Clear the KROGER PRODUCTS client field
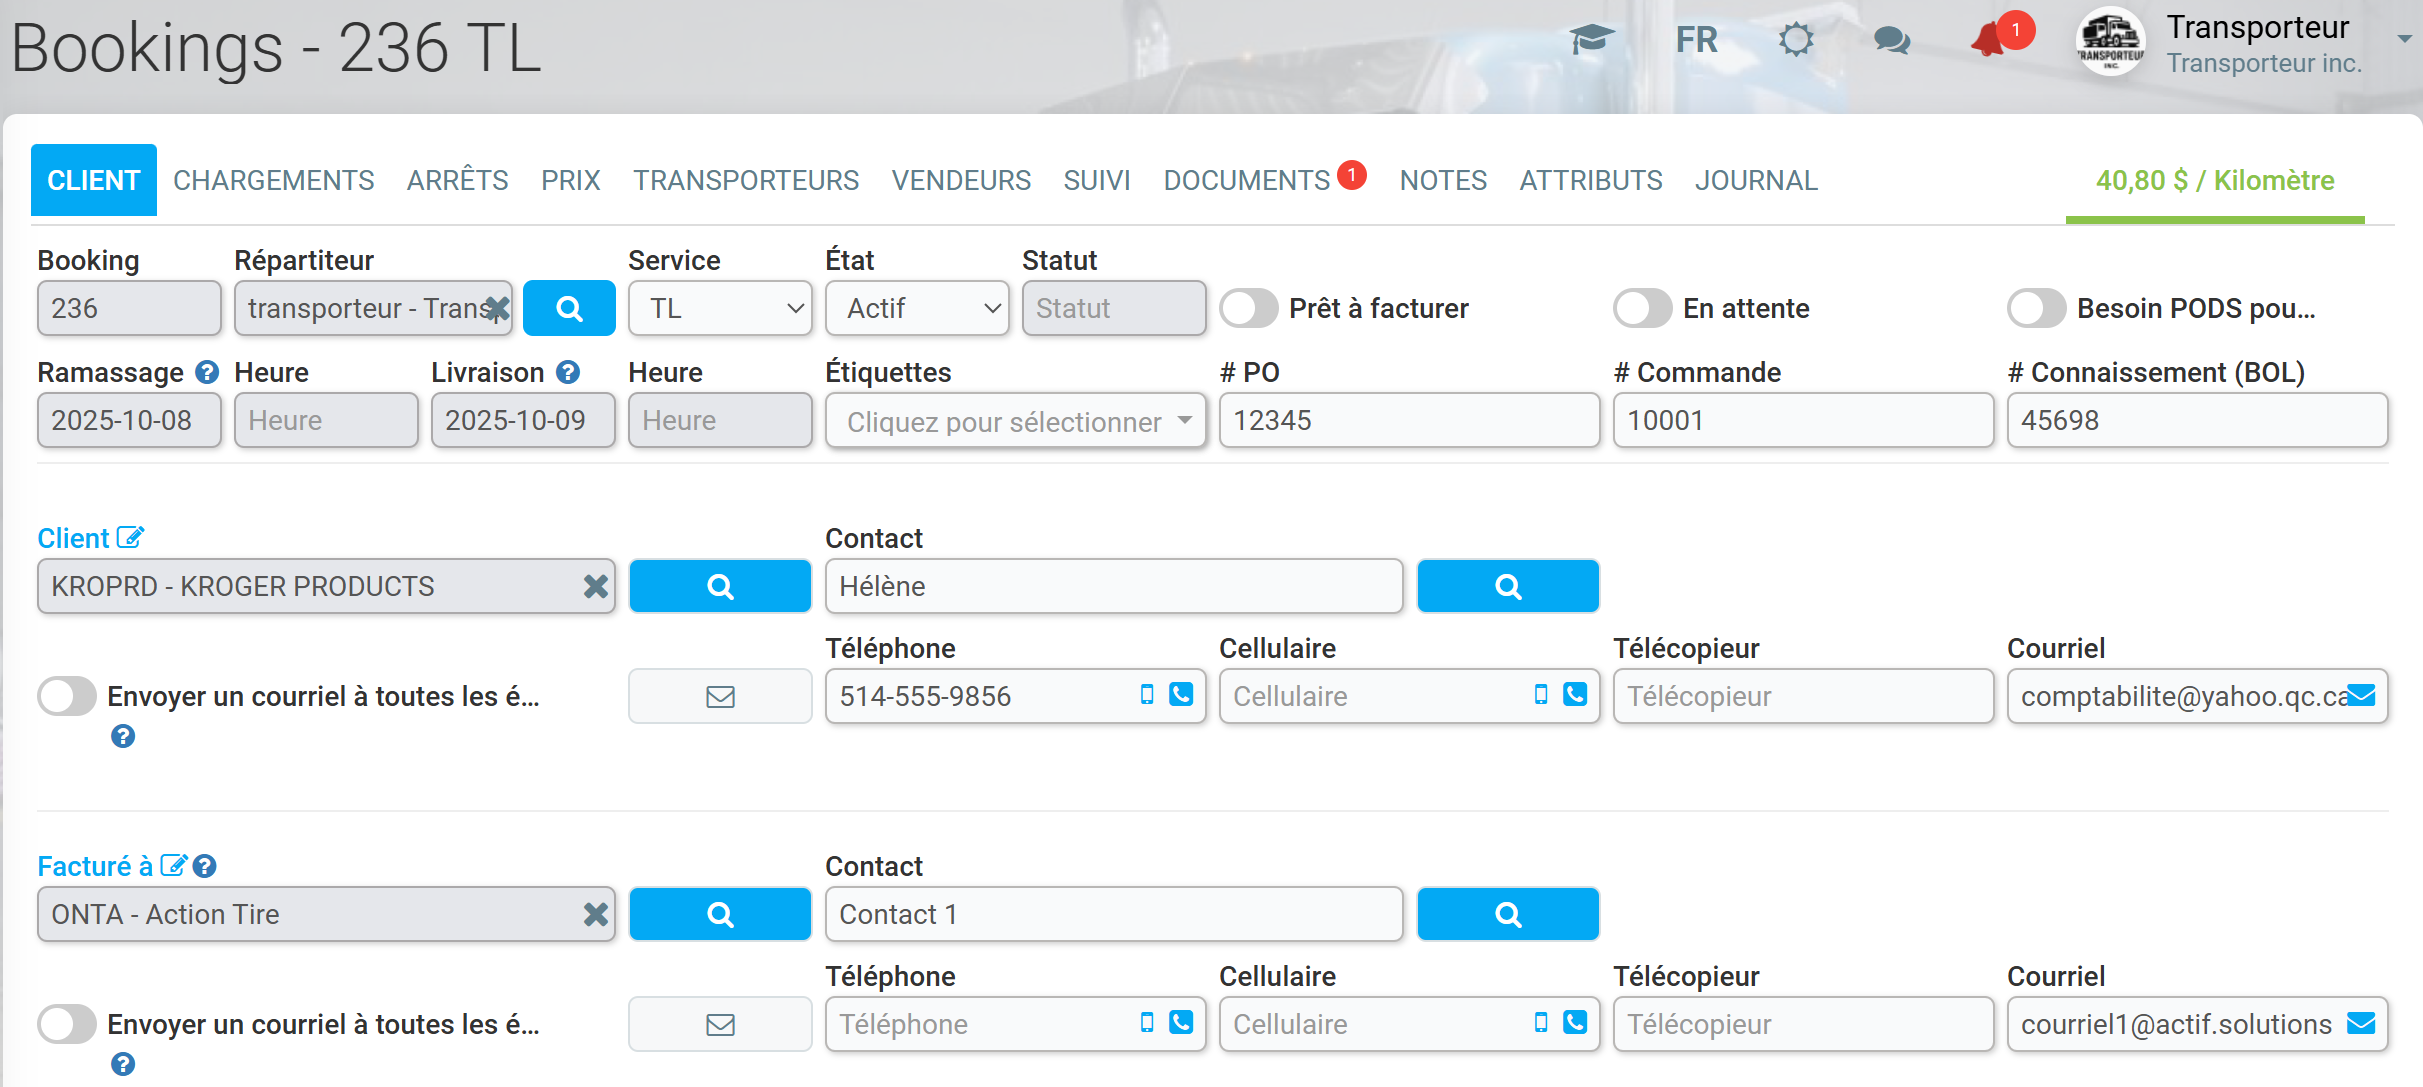Viewport: 2423px width, 1087px height. [x=596, y=586]
